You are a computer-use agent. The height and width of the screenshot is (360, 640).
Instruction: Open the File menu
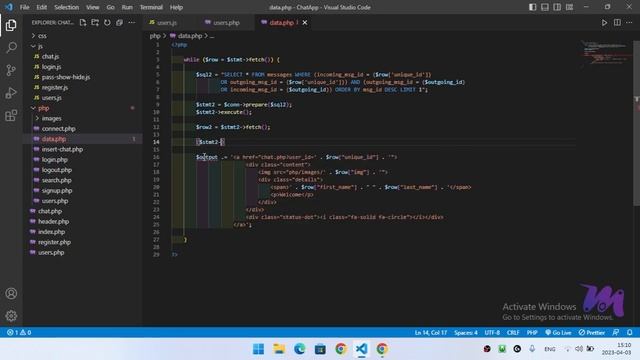(x=24, y=7)
